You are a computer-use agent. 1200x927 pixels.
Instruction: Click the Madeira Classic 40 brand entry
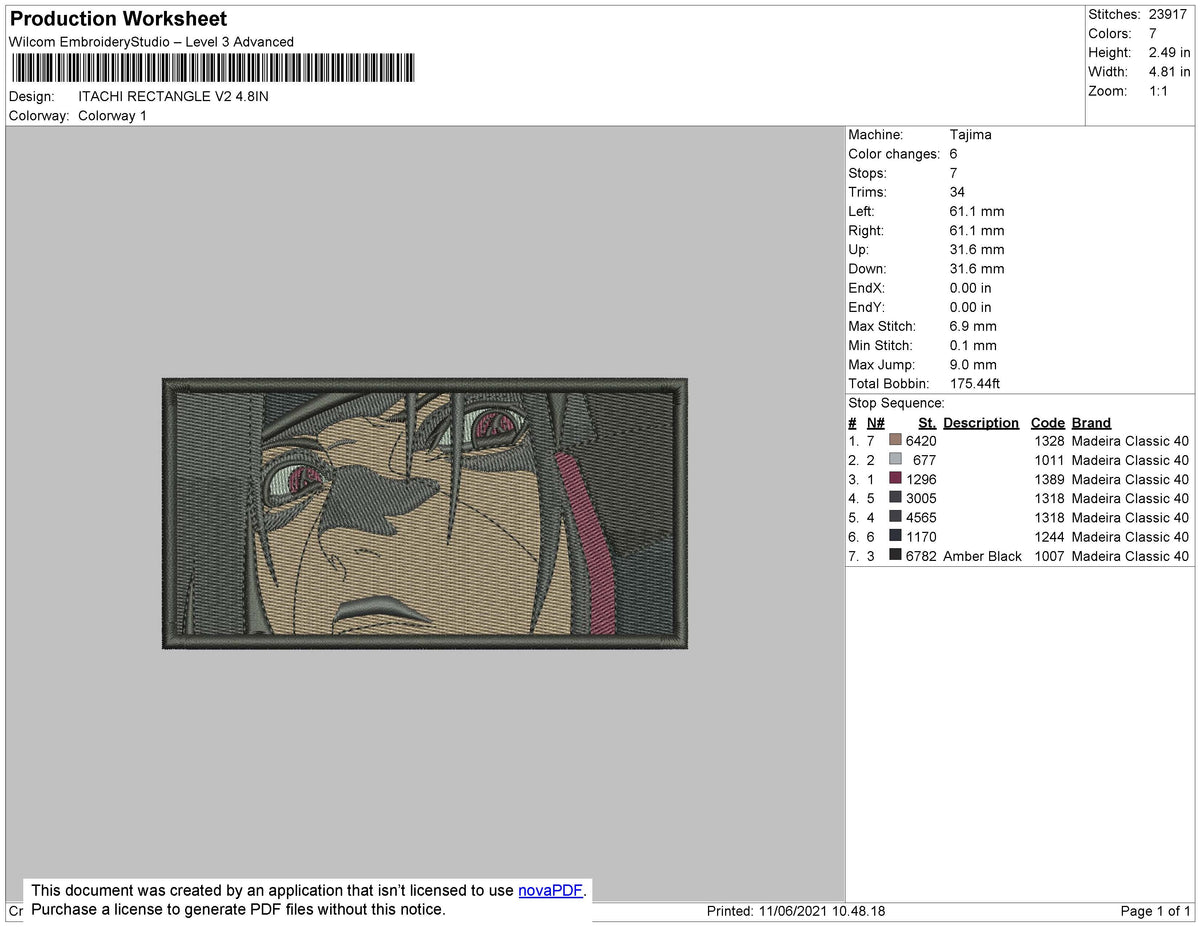point(1130,440)
